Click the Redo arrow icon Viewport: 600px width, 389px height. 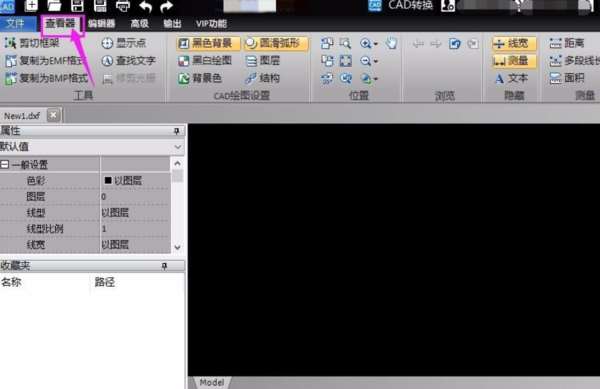click(x=166, y=6)
